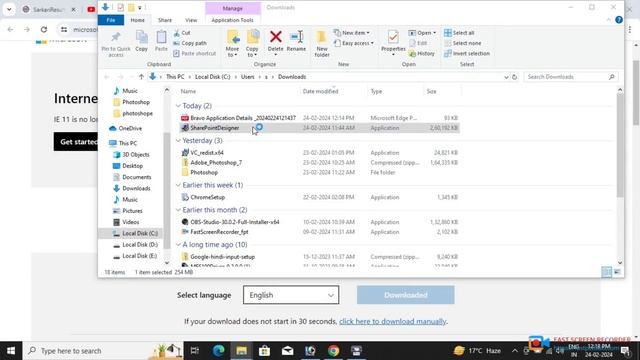Click the up-arrow parent folder button
The image size is (640, 360).
[141, 77]
